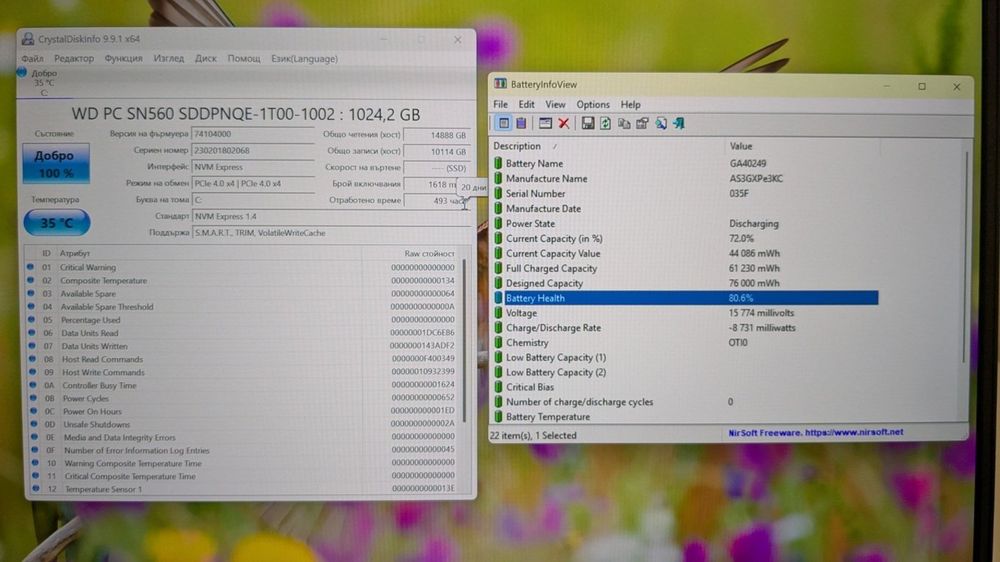Click blue status dot for Temperature Sensor 1
The image size is (1000, 562).
[36, 489]
